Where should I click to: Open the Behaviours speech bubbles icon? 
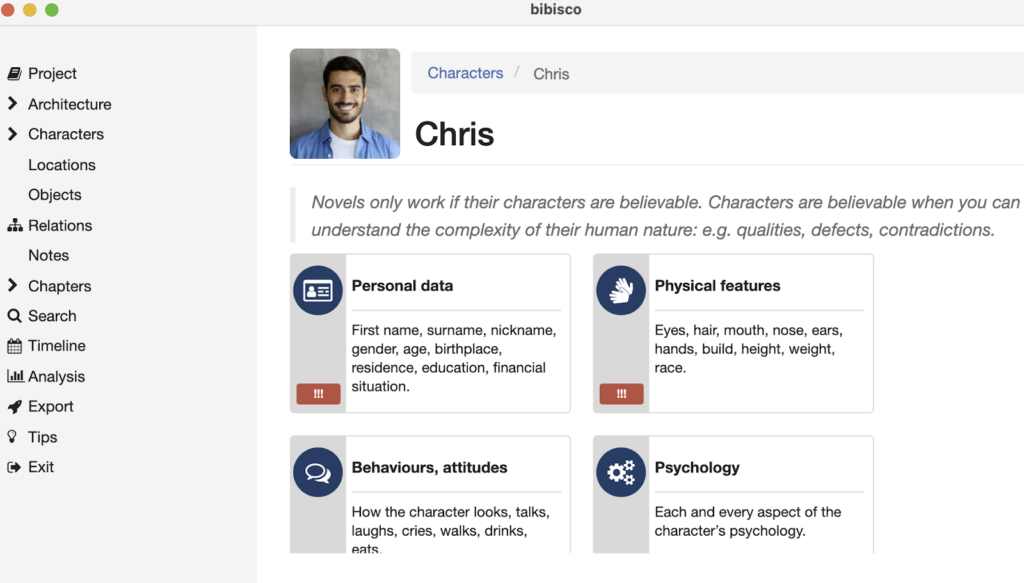pos(318,473)
